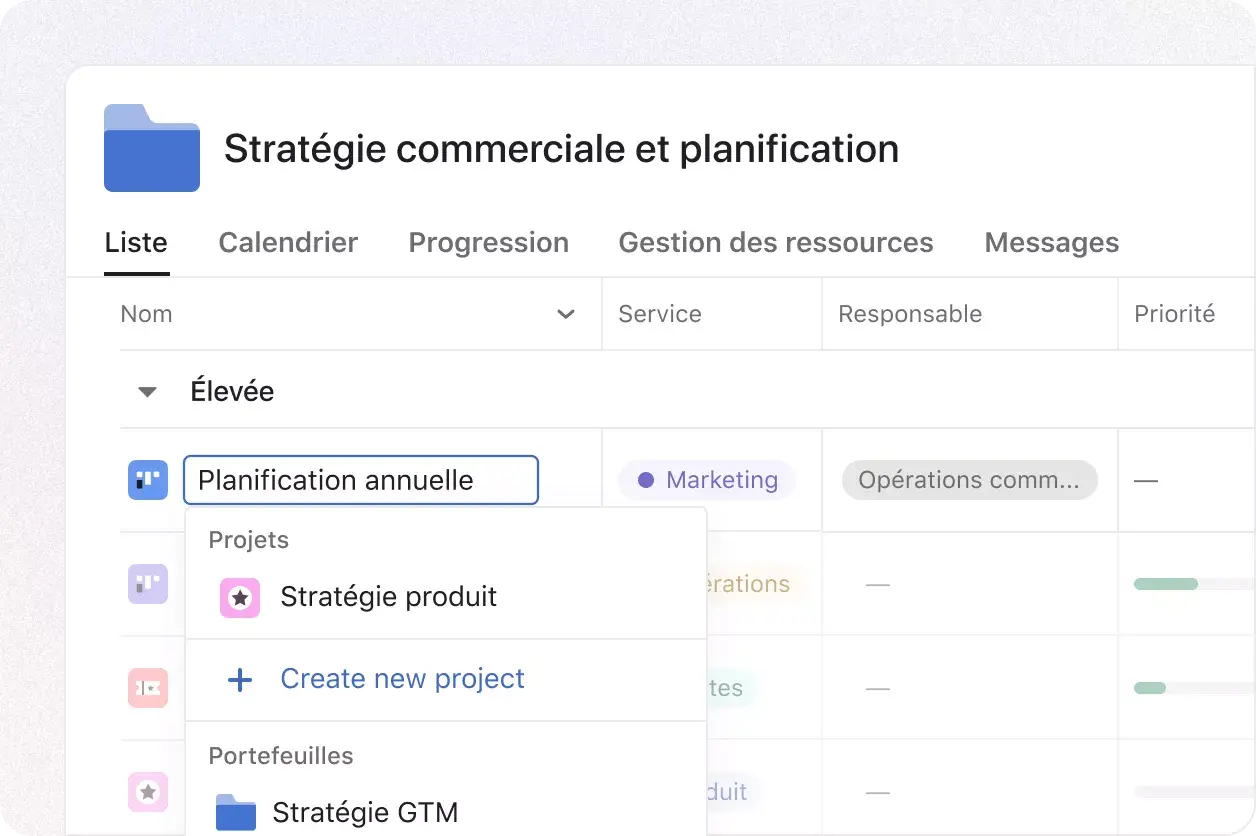Viewport: 1256px width, 836px height.
Task: Click the red ticket project icon
Action: pyautogui.click(x=148, y=688)
